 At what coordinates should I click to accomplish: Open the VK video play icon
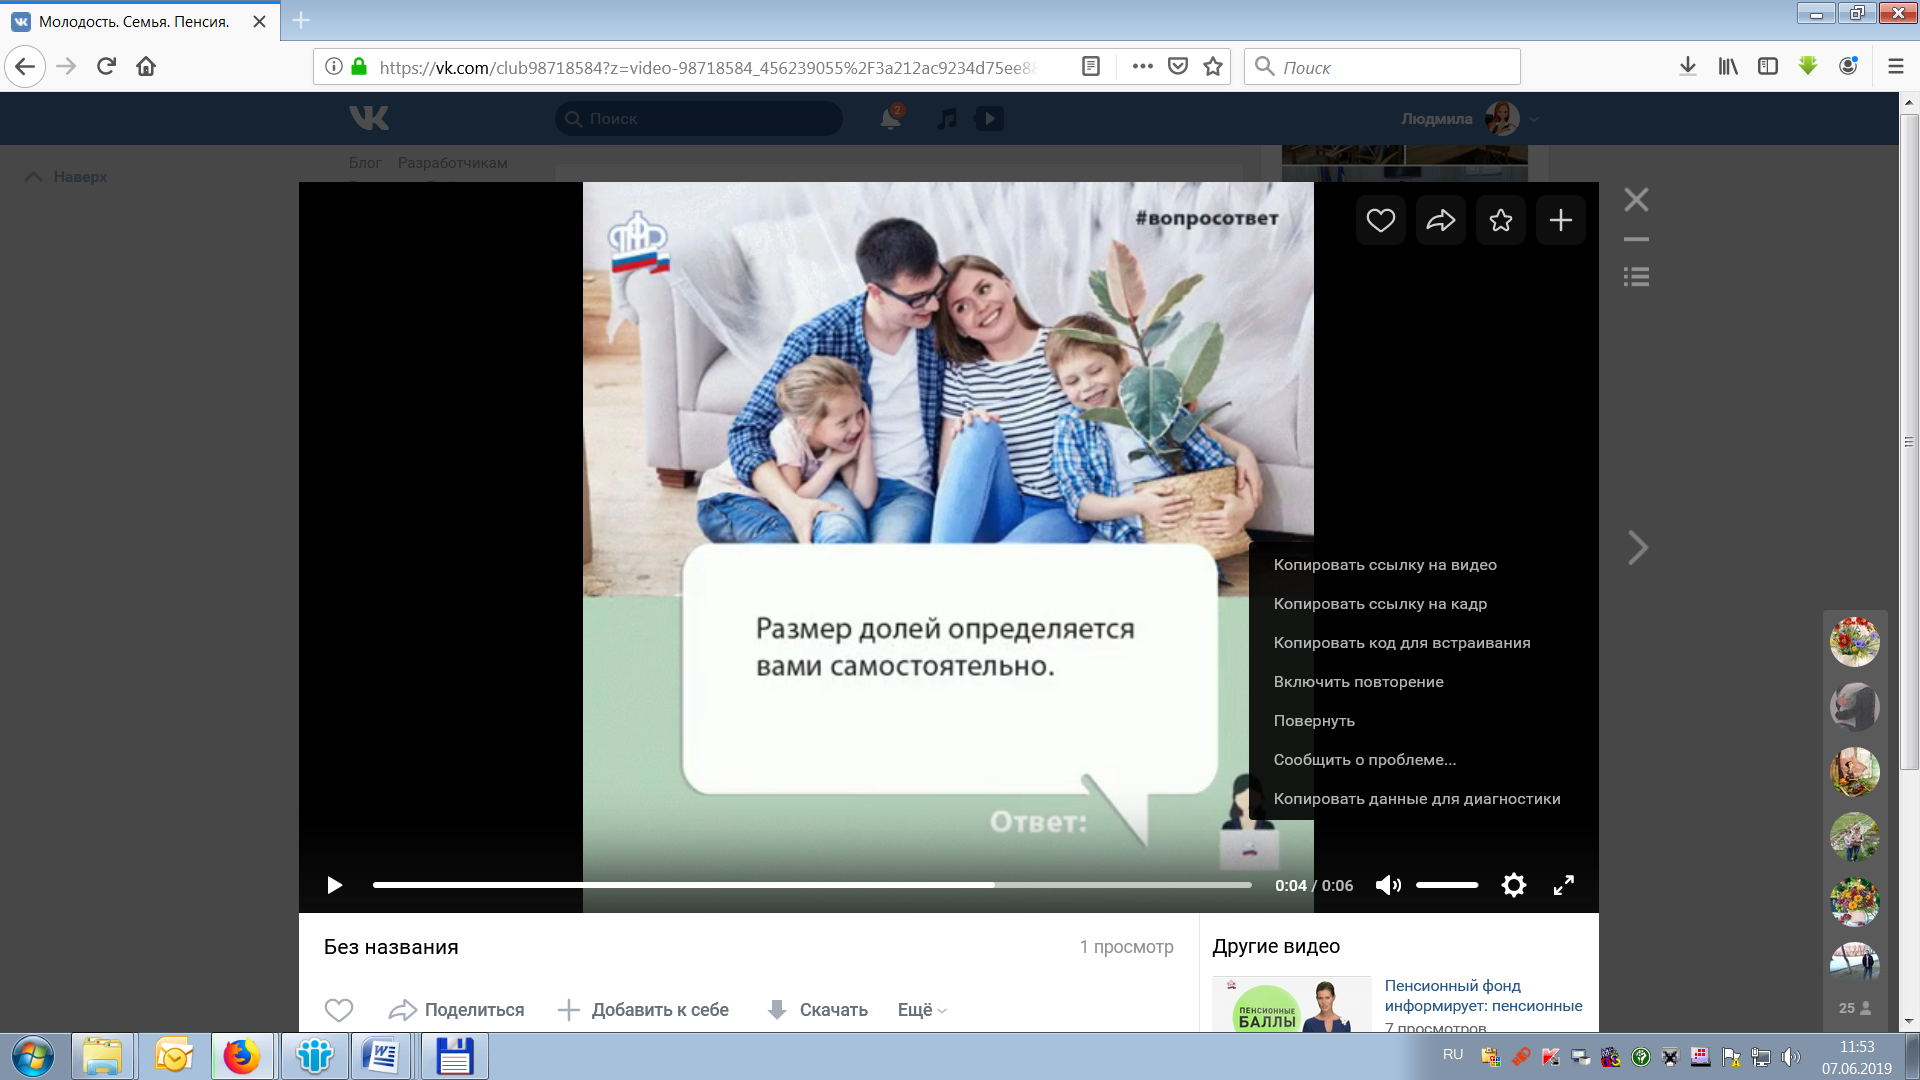click(x=989, y=118)
